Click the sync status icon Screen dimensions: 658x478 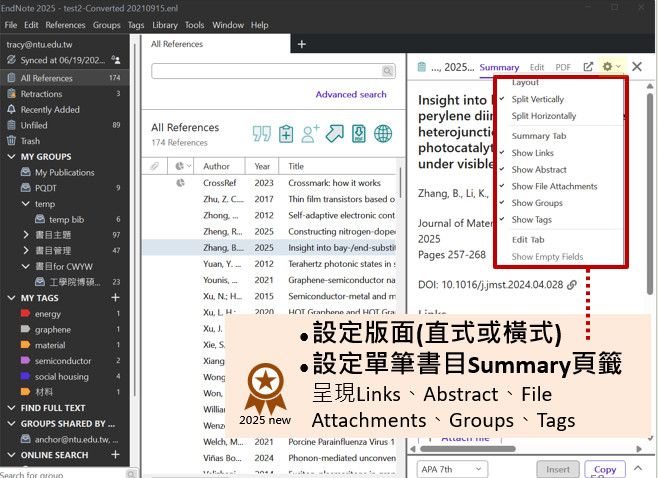[x=11, y=60]
